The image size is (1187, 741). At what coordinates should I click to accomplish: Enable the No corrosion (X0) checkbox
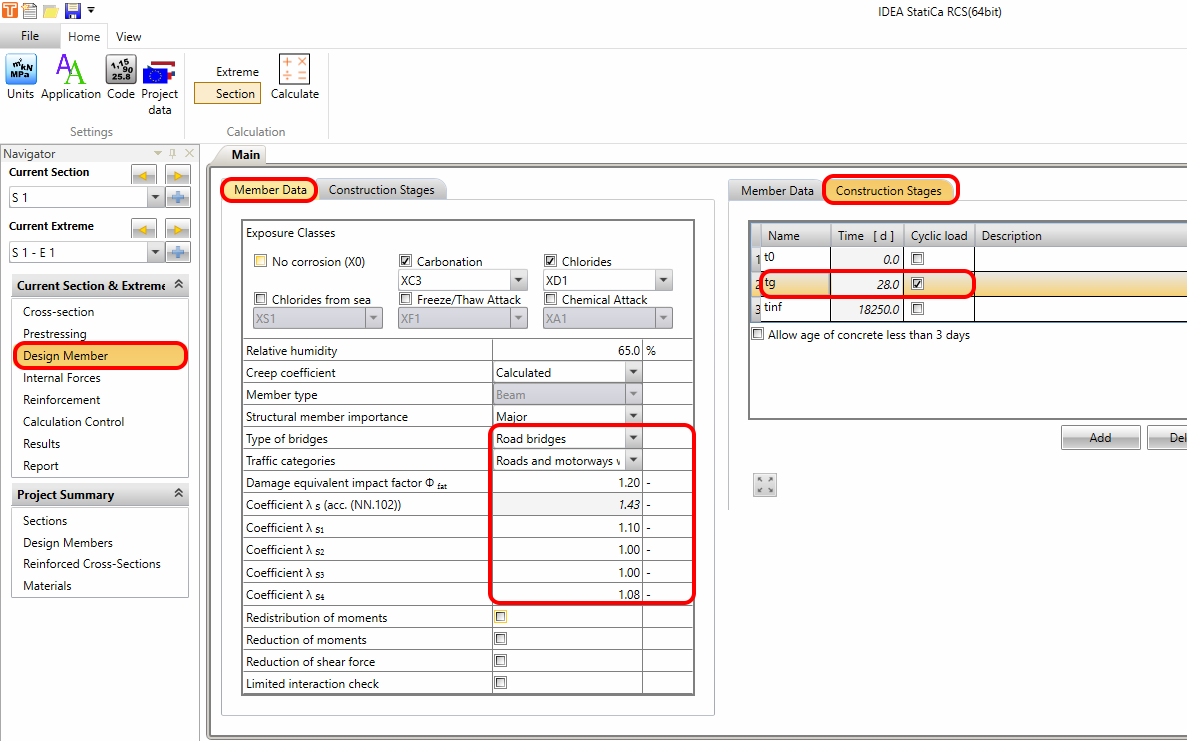260,262
